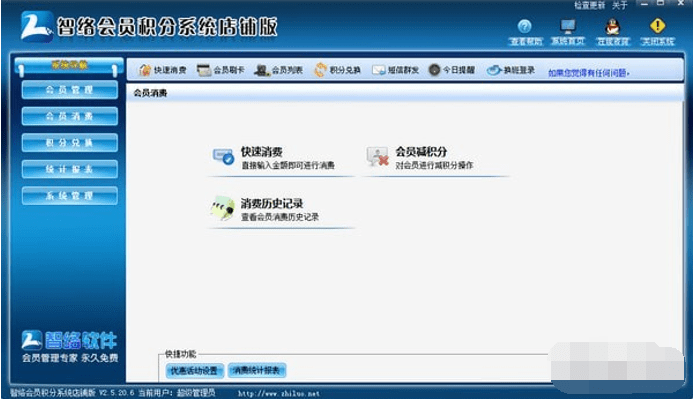Select 统计报表 in left sidebar
Image resolution: width=693 pixels, height=399 pixels.
coord(70,169)
